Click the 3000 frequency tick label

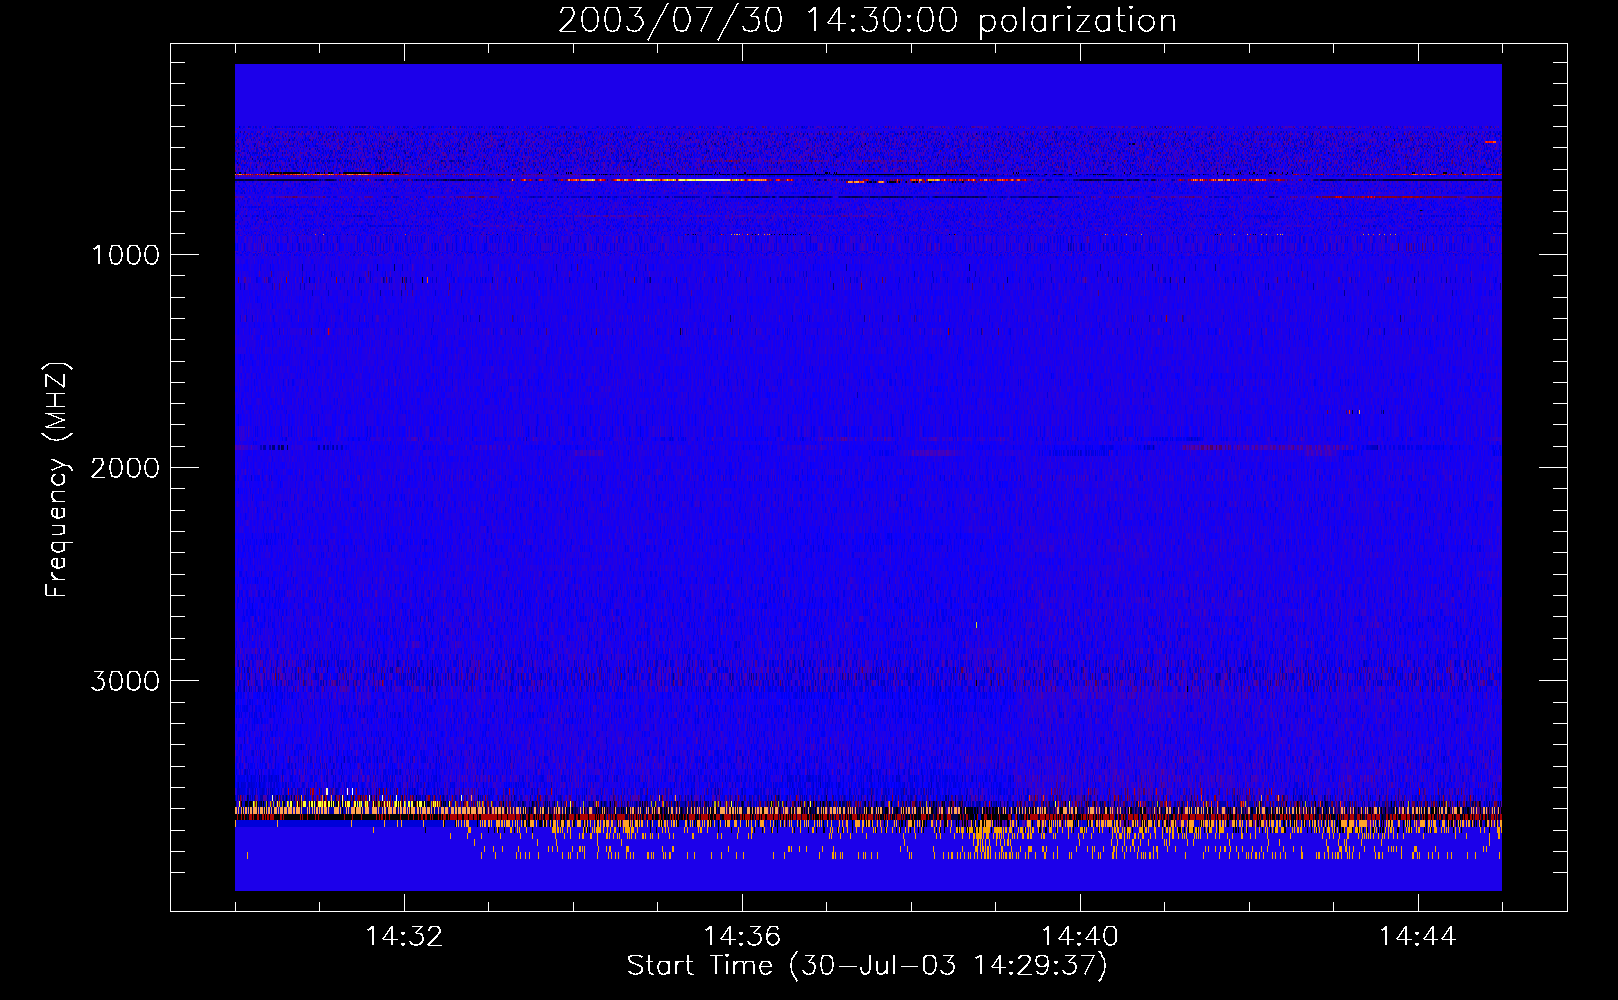click(126, 681)
